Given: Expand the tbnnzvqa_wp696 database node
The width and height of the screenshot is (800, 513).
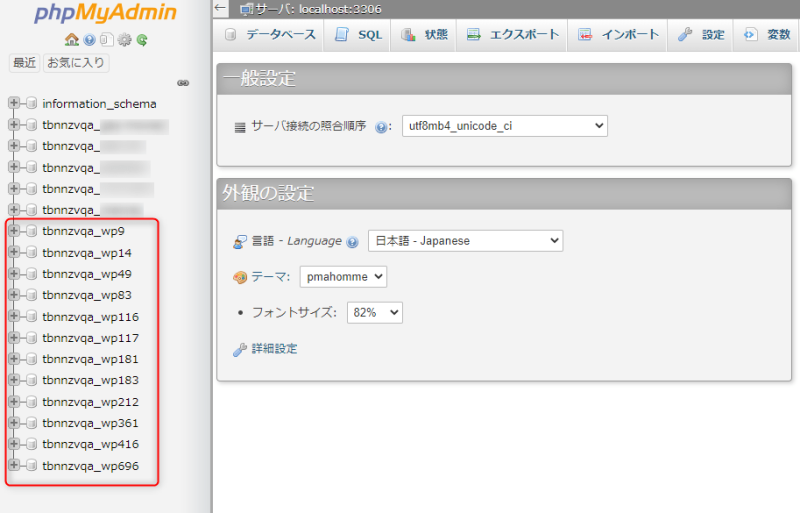Looking at the screenshot, I should click(14, 465).
